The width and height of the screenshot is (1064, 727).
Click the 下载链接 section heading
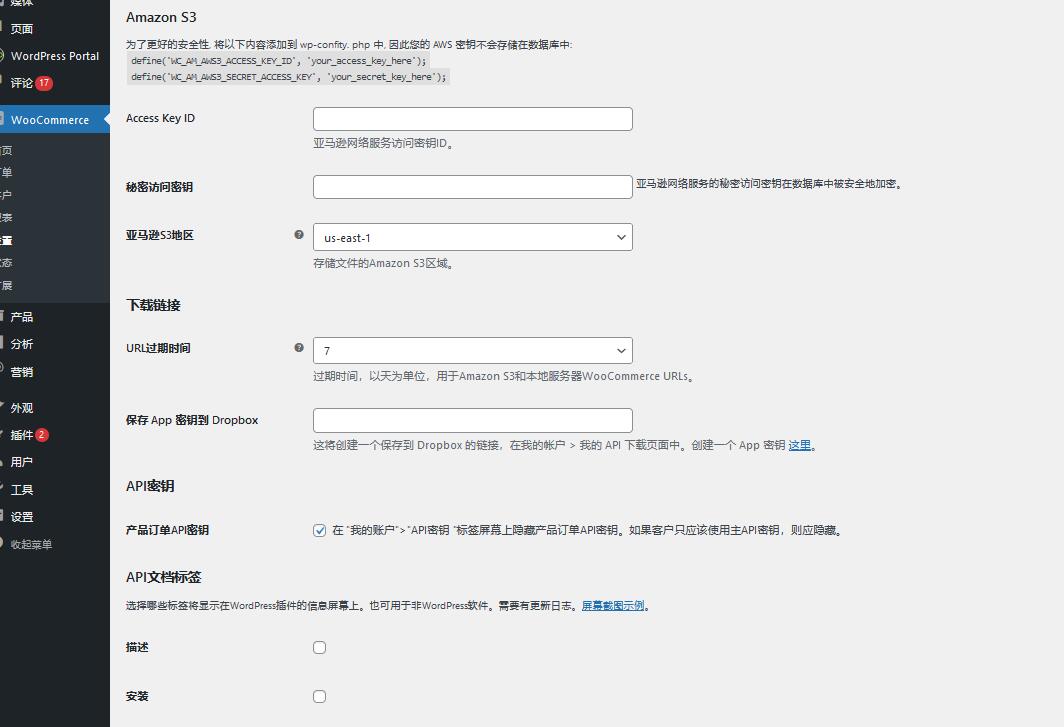(153, 305)
